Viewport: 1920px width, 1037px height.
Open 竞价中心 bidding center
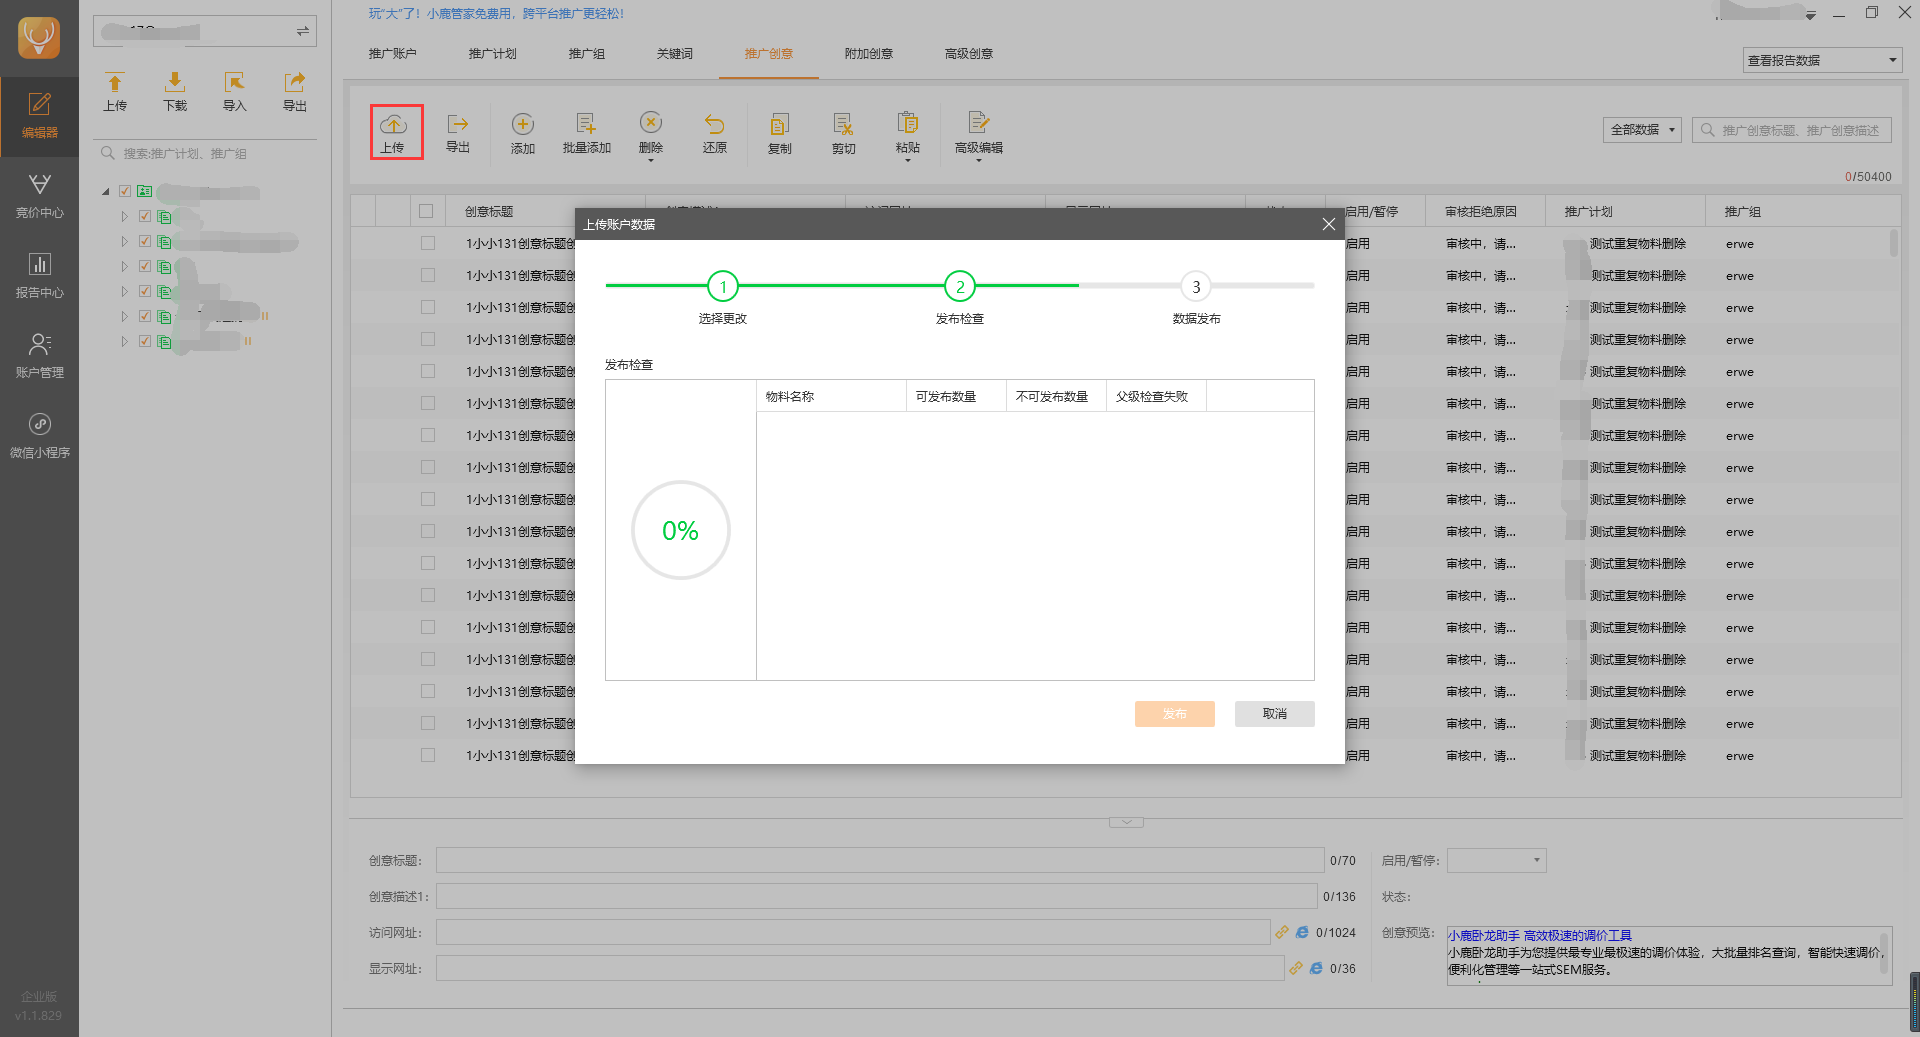39,196
